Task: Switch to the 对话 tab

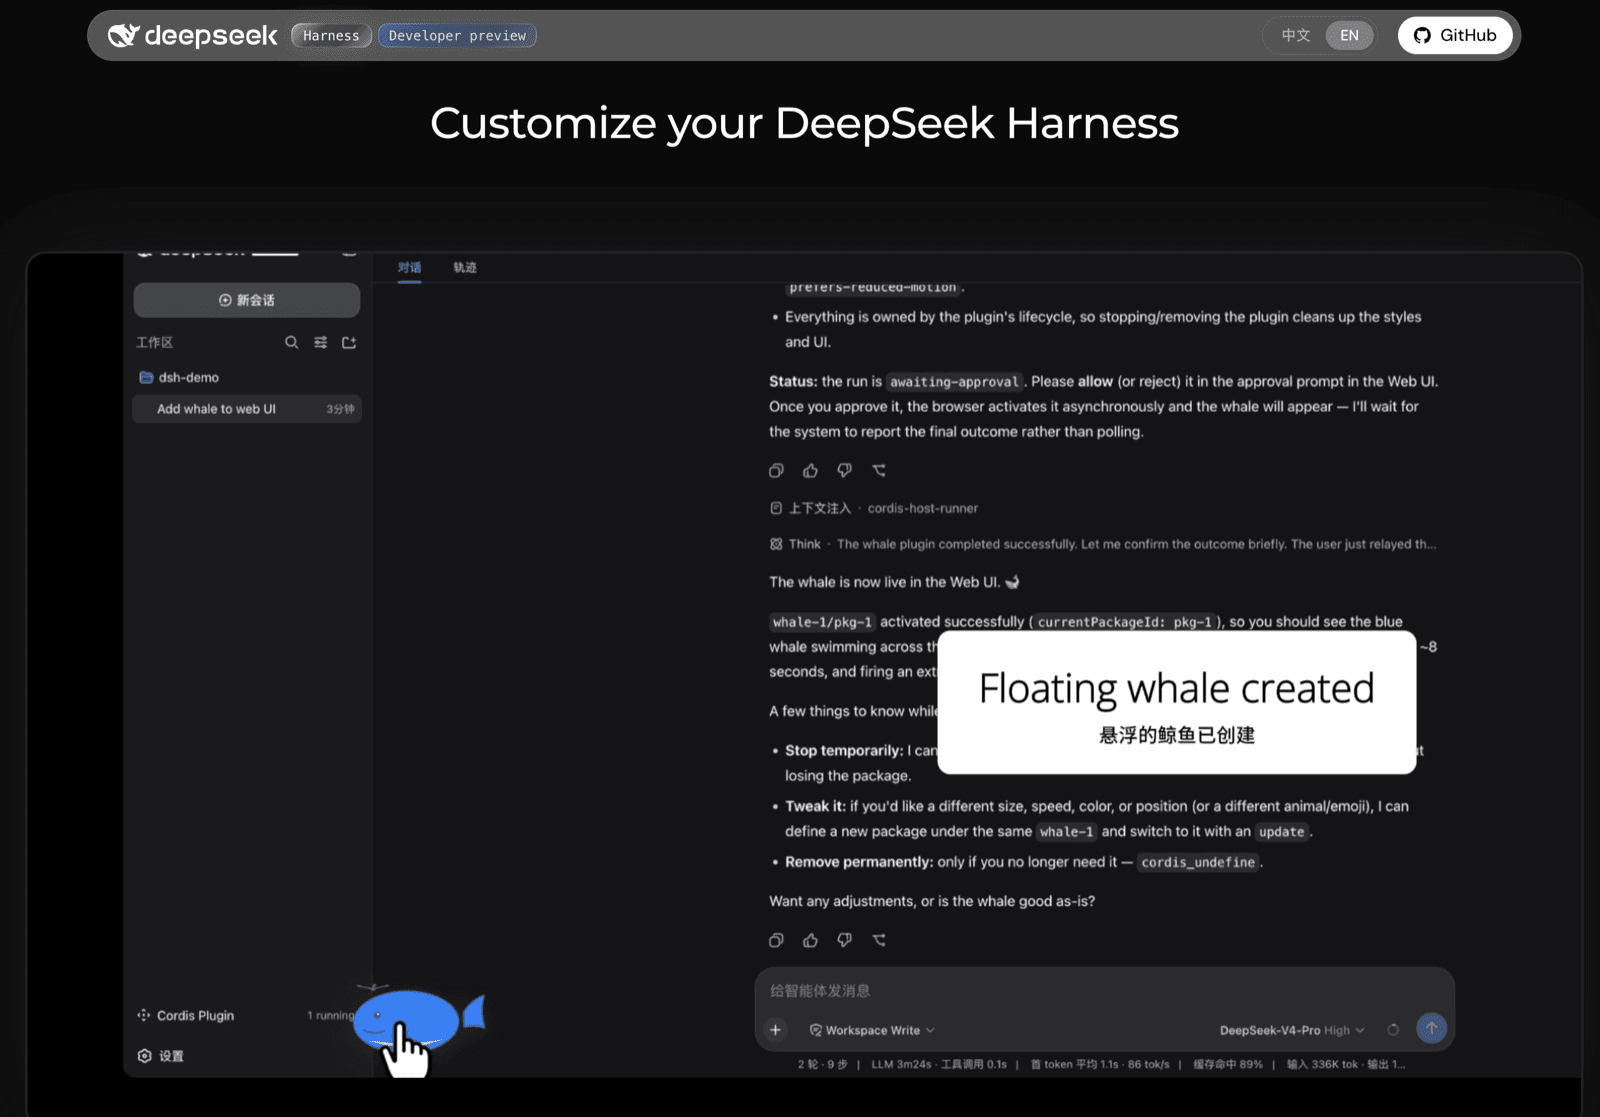Action: click(409, 267)
